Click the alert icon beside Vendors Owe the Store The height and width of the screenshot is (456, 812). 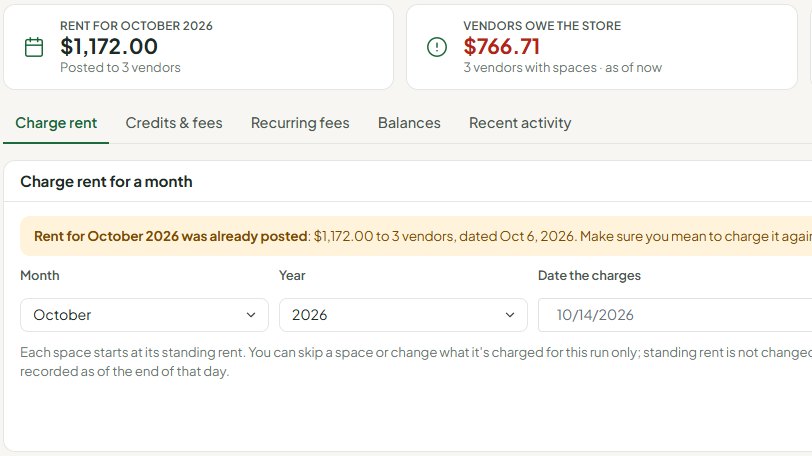[437, 47]
